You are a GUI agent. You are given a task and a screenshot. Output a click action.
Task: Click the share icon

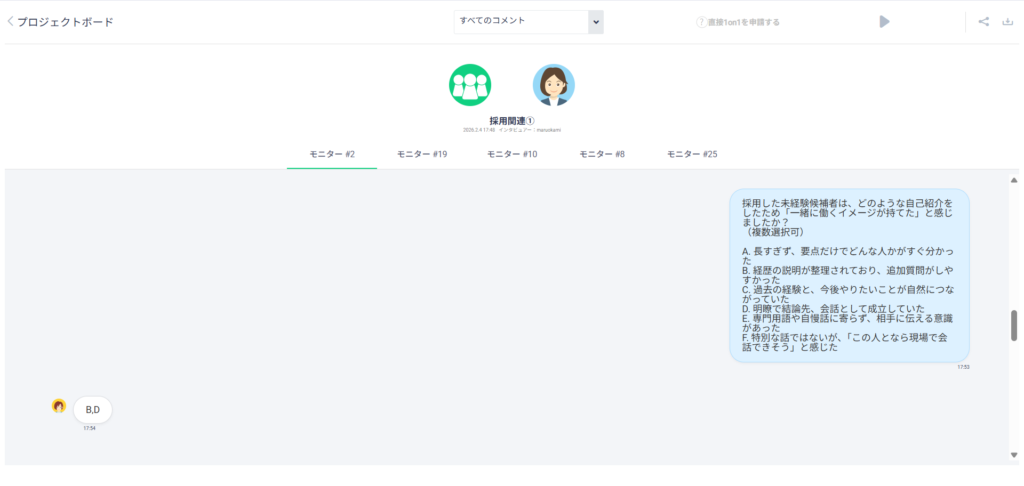(x=983, y=21)
